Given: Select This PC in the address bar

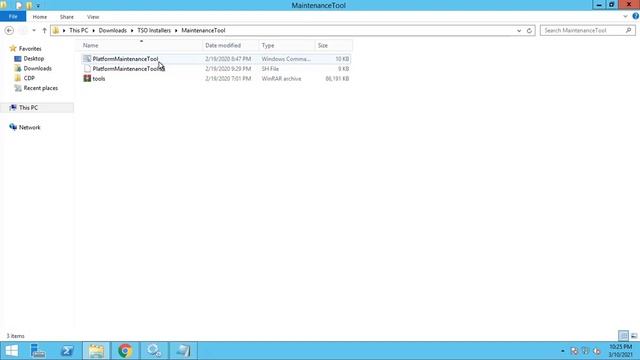Looking at the screenshot, I should tap(78, 31).
